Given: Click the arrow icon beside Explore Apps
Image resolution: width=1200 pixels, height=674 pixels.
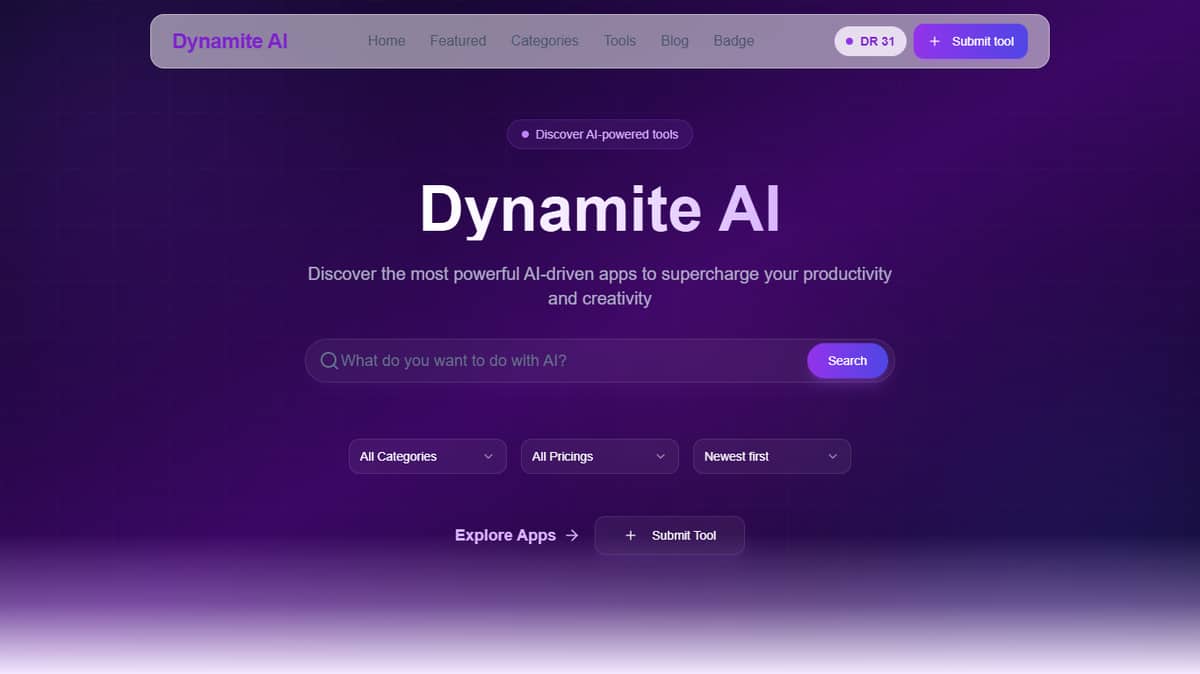Looking at the screenshot, I should point(572,535).
